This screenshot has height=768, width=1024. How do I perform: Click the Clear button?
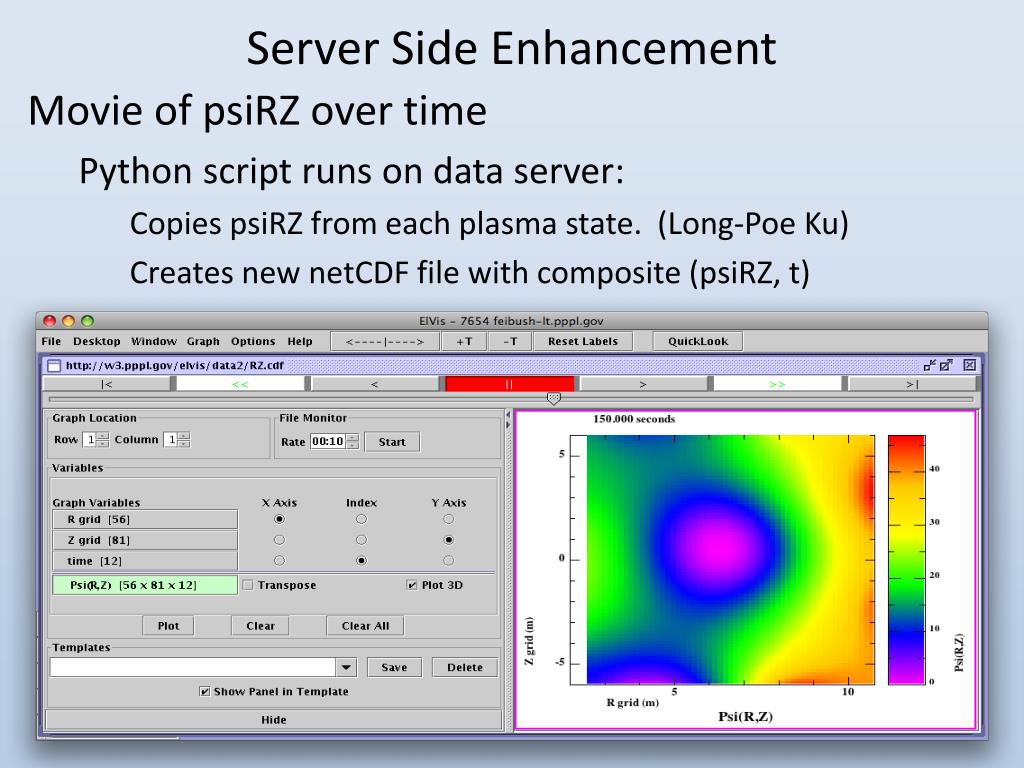[x=261, y=626]
